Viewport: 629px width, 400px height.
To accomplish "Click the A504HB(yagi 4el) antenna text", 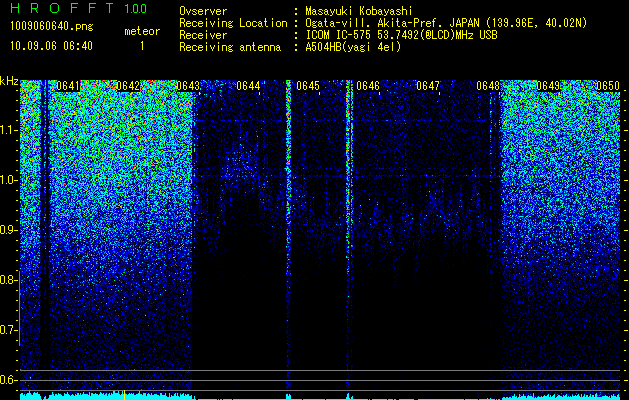I will (x=353, y=47).
